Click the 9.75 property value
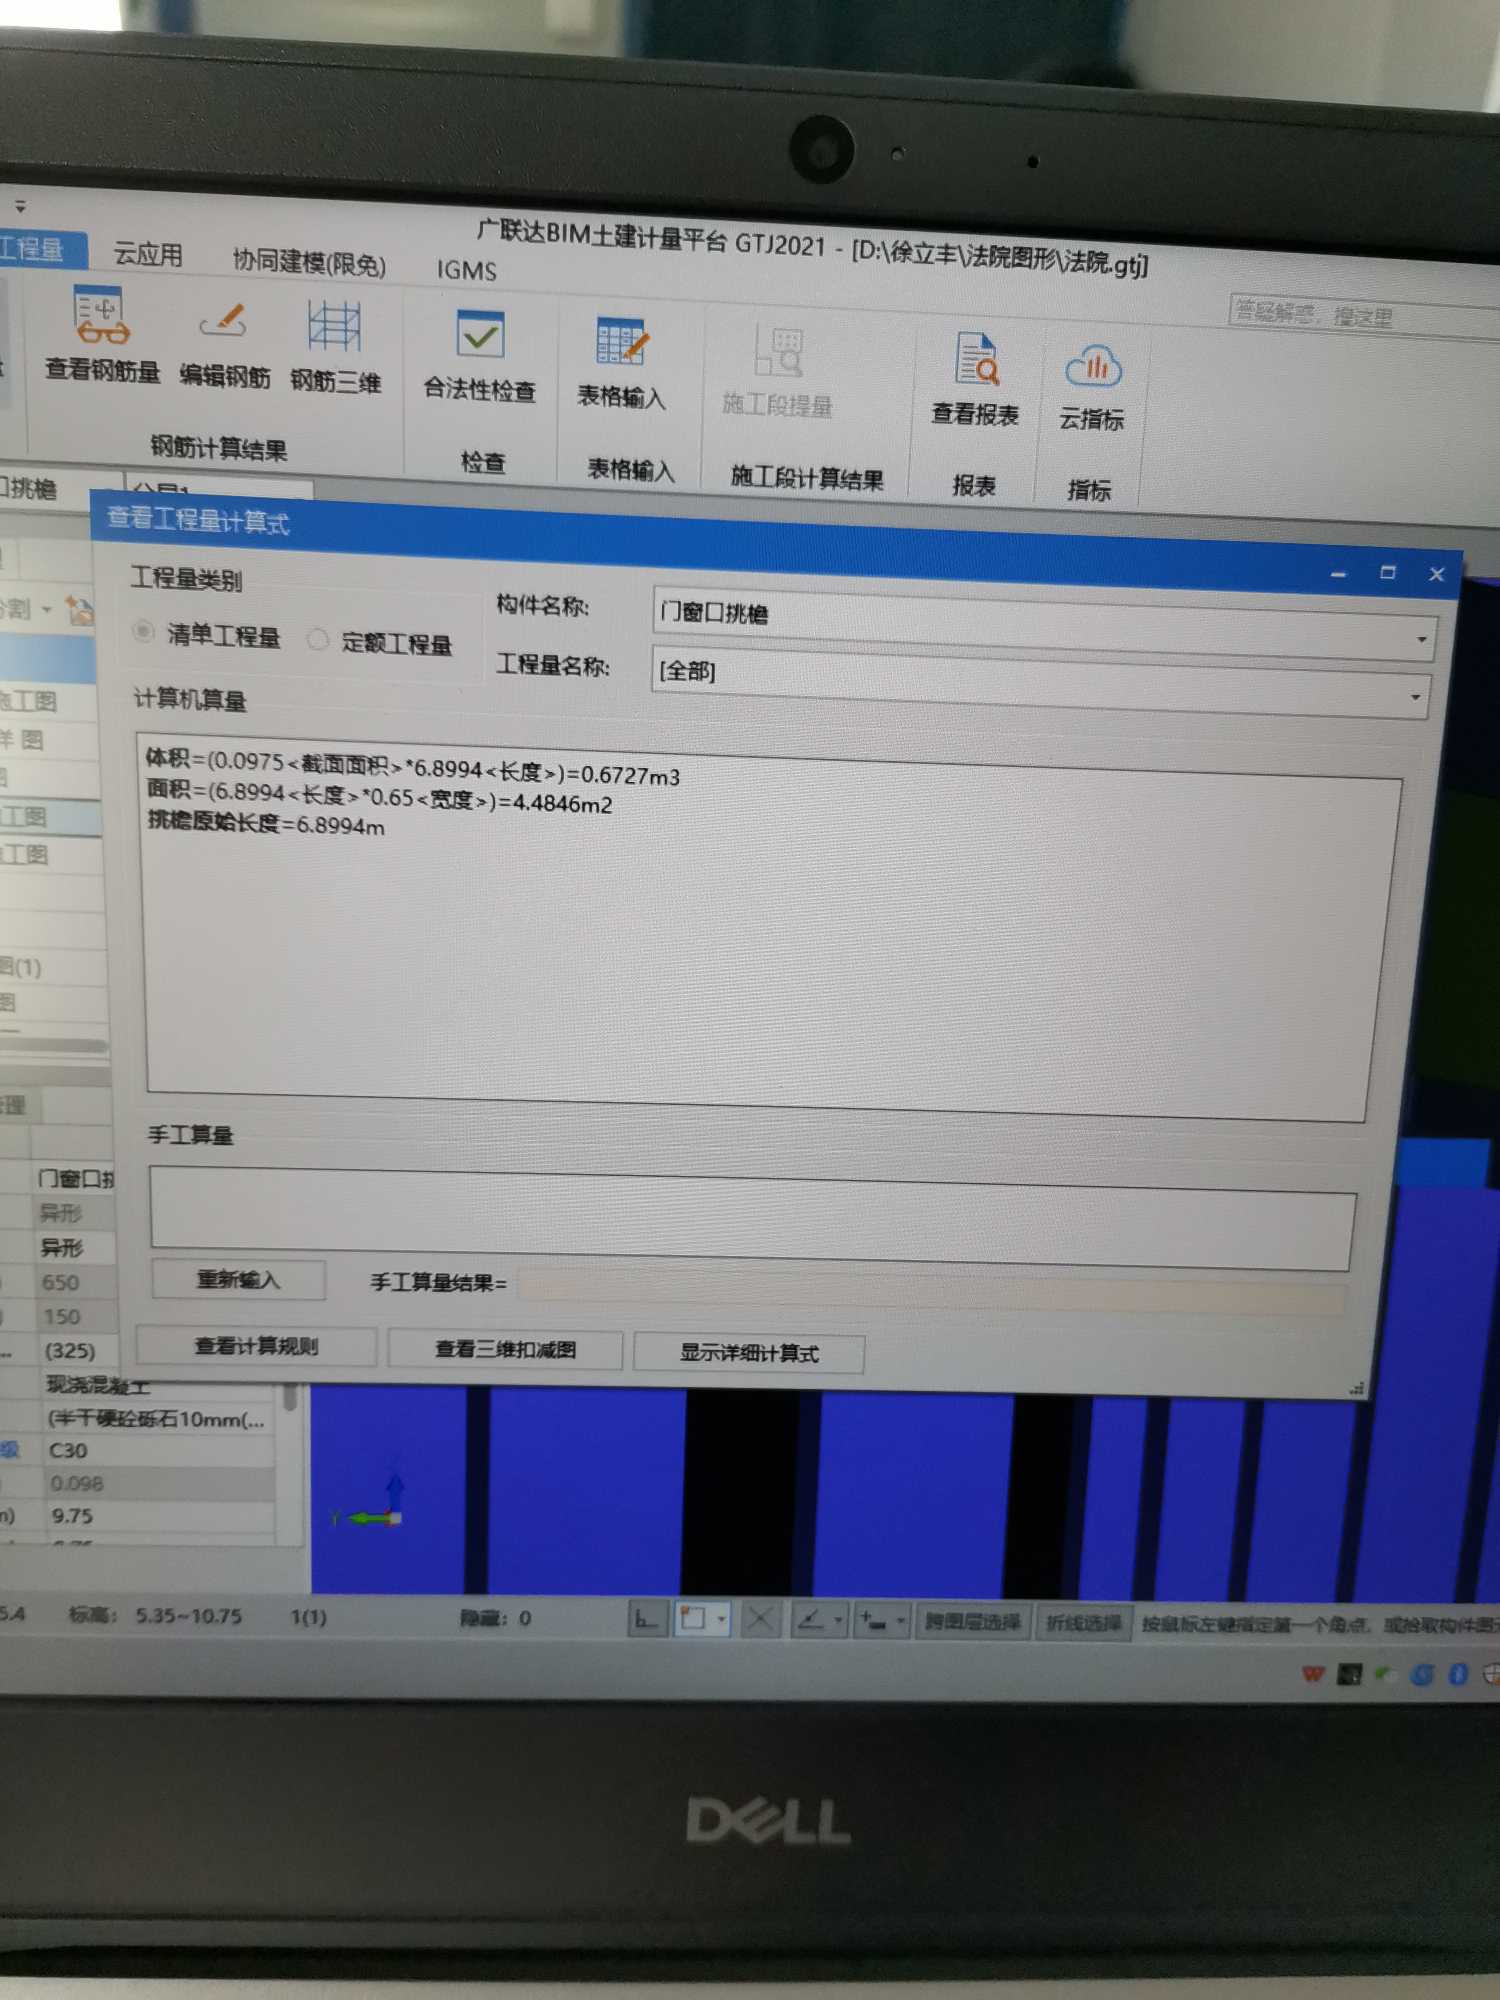 coord(71,1516)
